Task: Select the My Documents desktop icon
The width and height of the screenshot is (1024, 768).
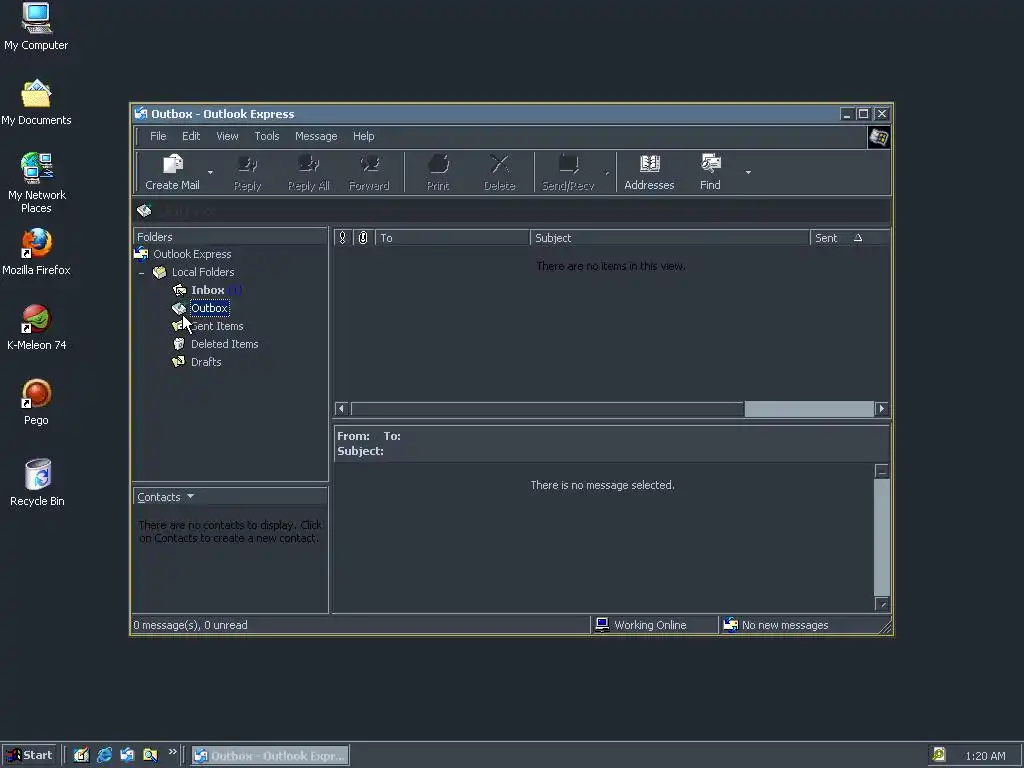Action: [x=36, y=102]
